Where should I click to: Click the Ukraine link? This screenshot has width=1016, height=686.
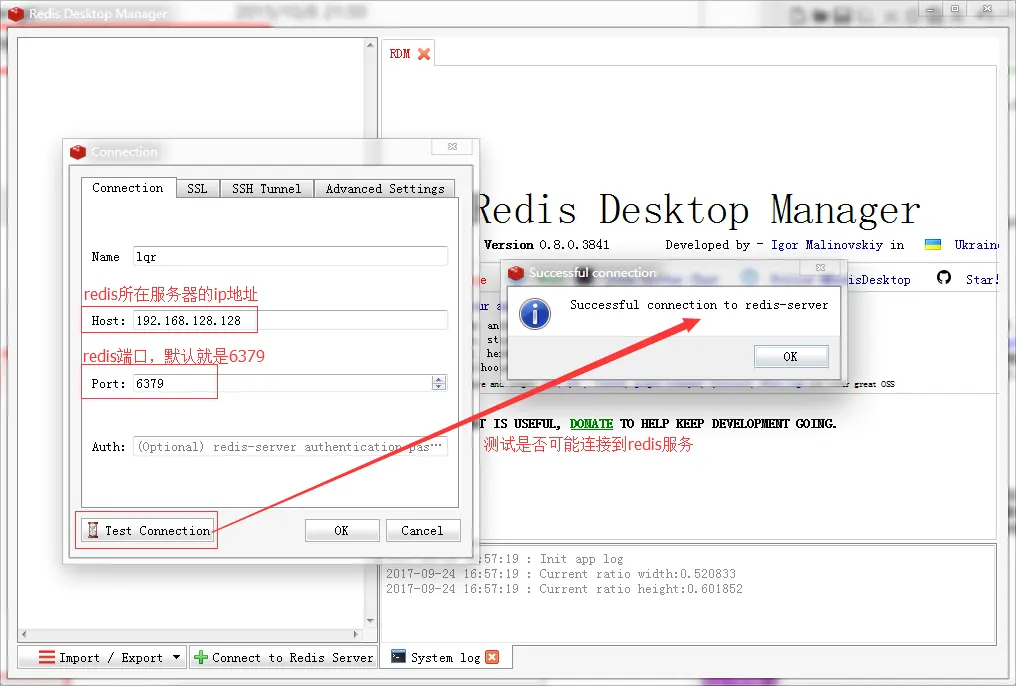(x=976, y=245)
